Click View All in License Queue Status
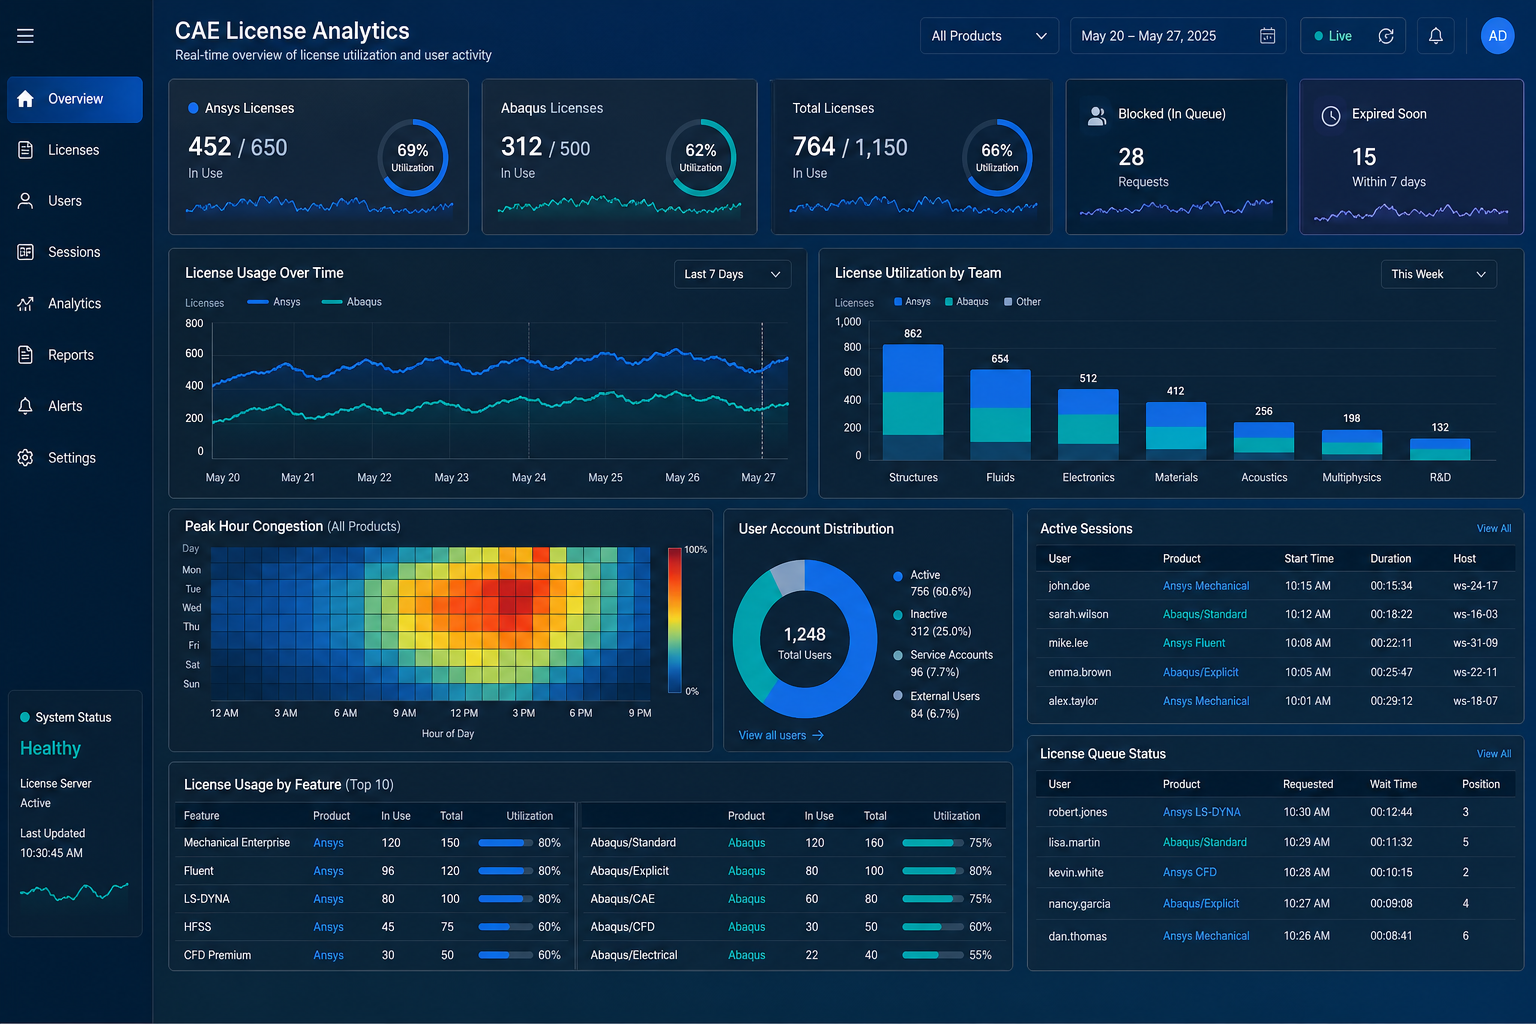 [x=1494, y=754]
